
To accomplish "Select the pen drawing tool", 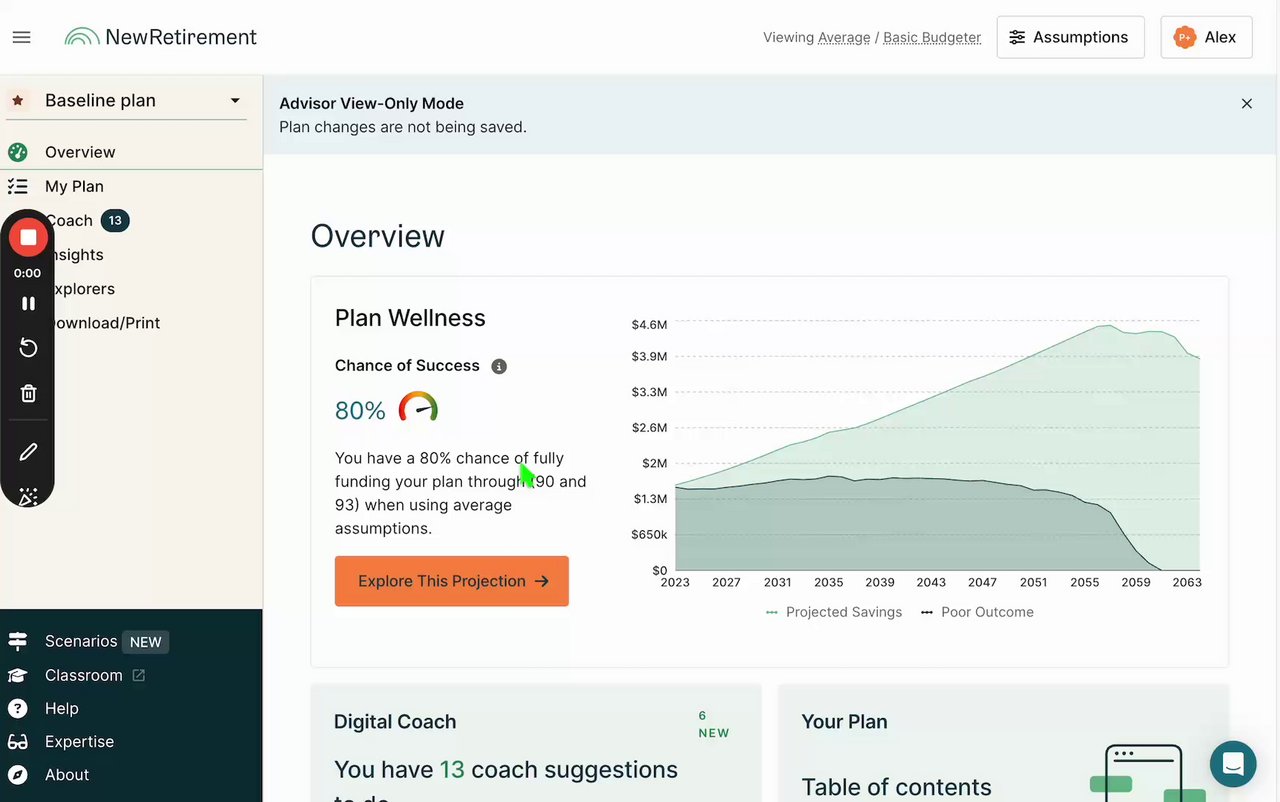I will [x=28, y=452].
